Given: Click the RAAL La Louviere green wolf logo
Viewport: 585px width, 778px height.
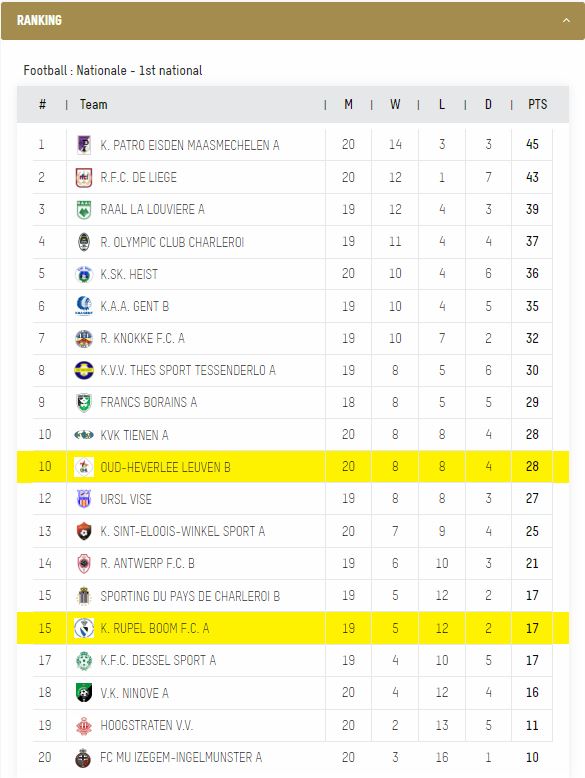Looking at the screenshot, I should [x=84, y=209].
